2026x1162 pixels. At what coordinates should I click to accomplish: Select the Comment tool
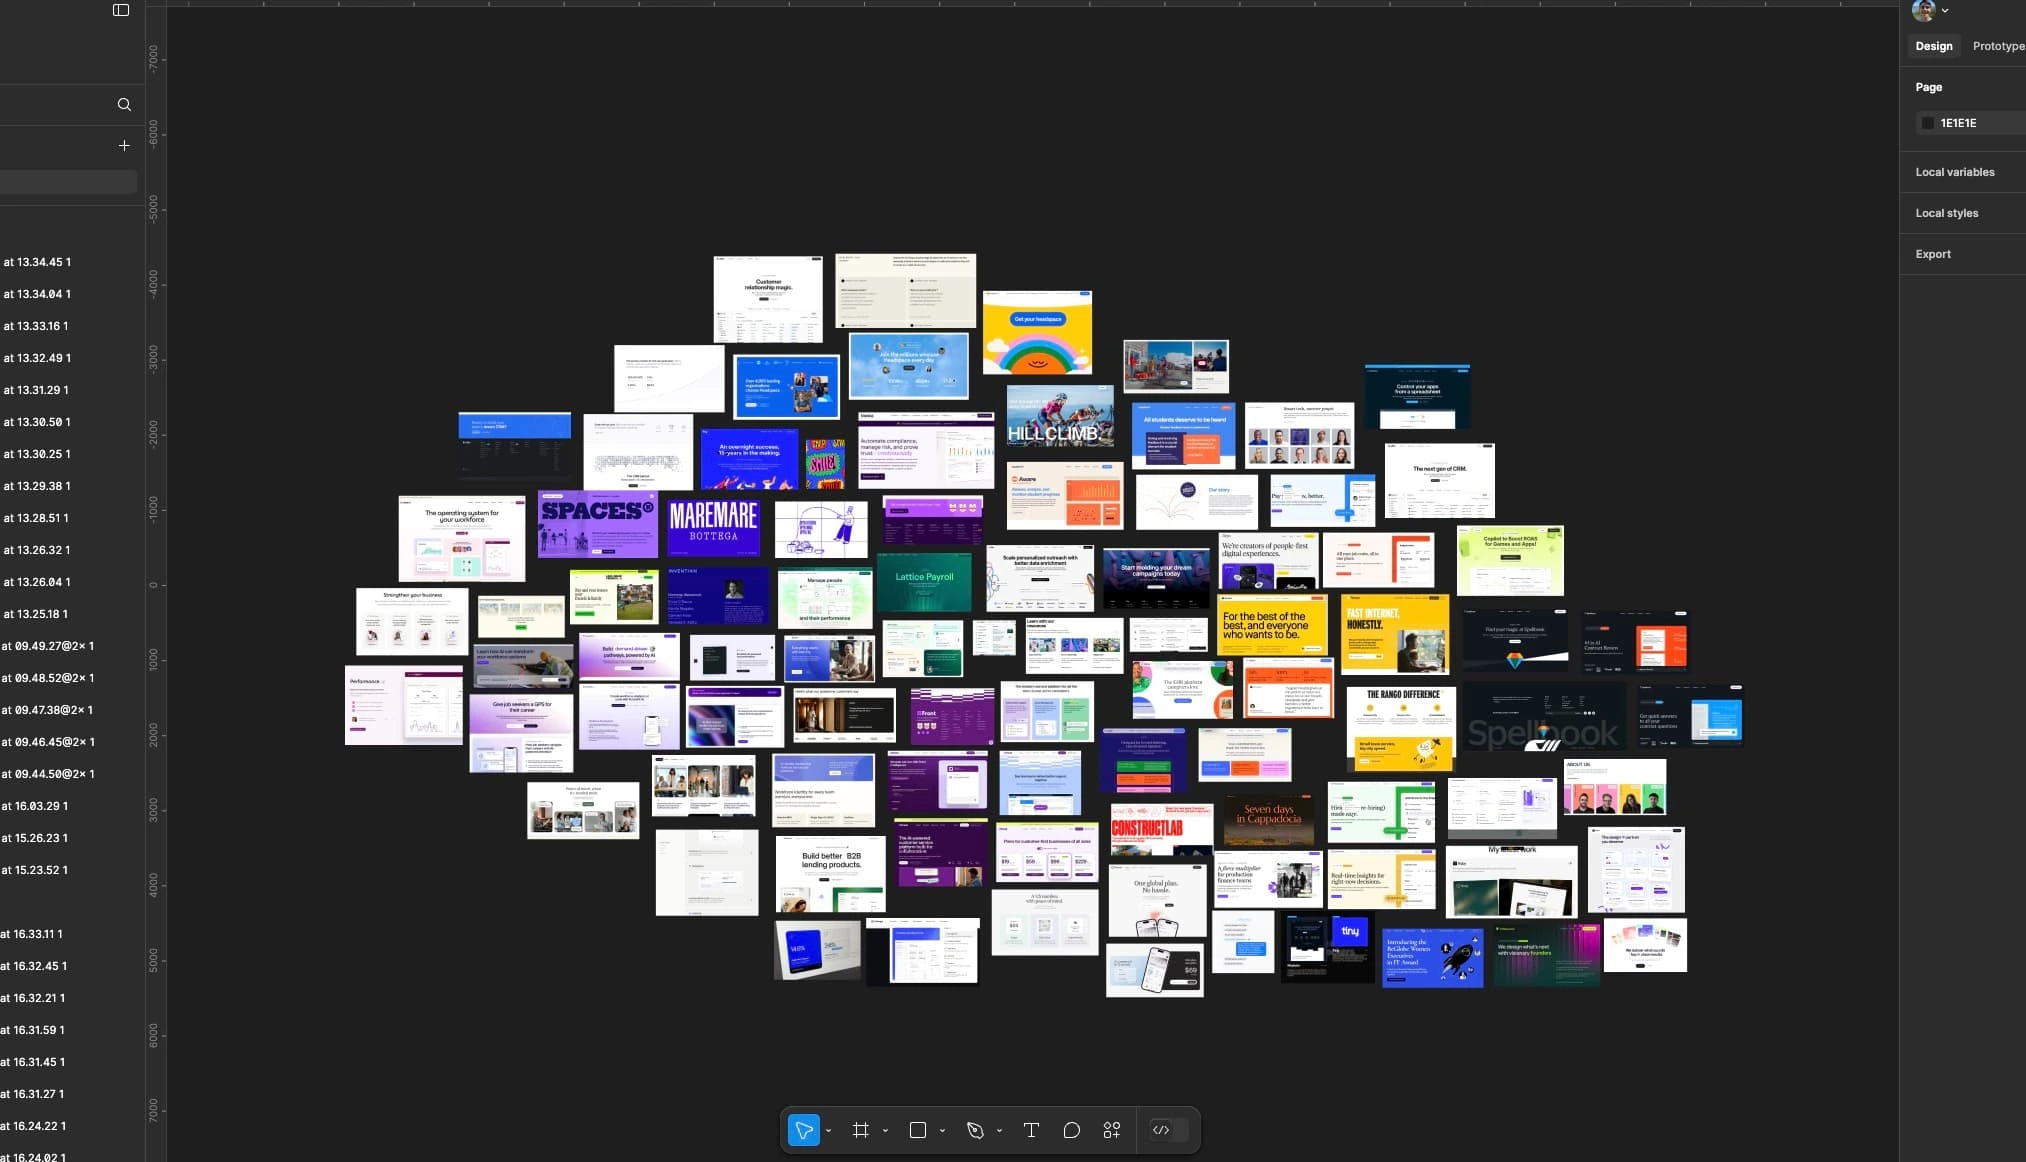click(x=1071, y=1130)
